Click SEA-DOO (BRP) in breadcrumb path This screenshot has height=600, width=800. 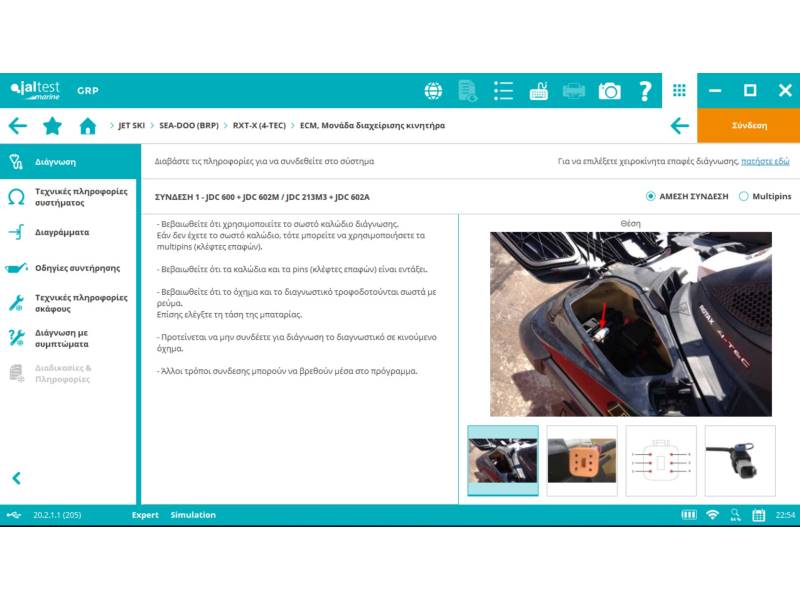pyautogui.click(x=189, y=126)
